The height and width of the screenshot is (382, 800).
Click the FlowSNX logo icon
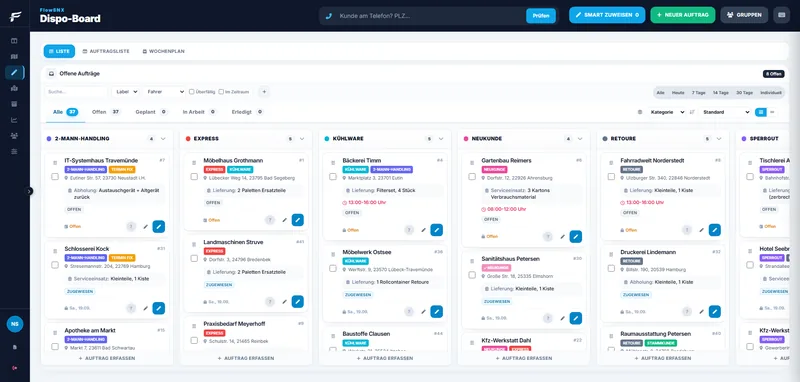tap(15, 16)
